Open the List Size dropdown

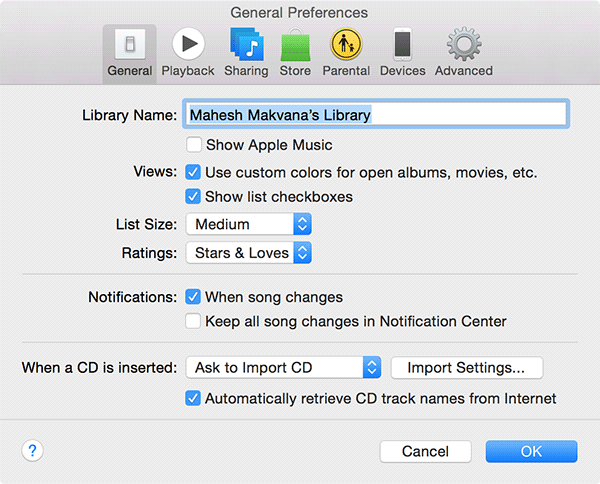coord(249,225)
